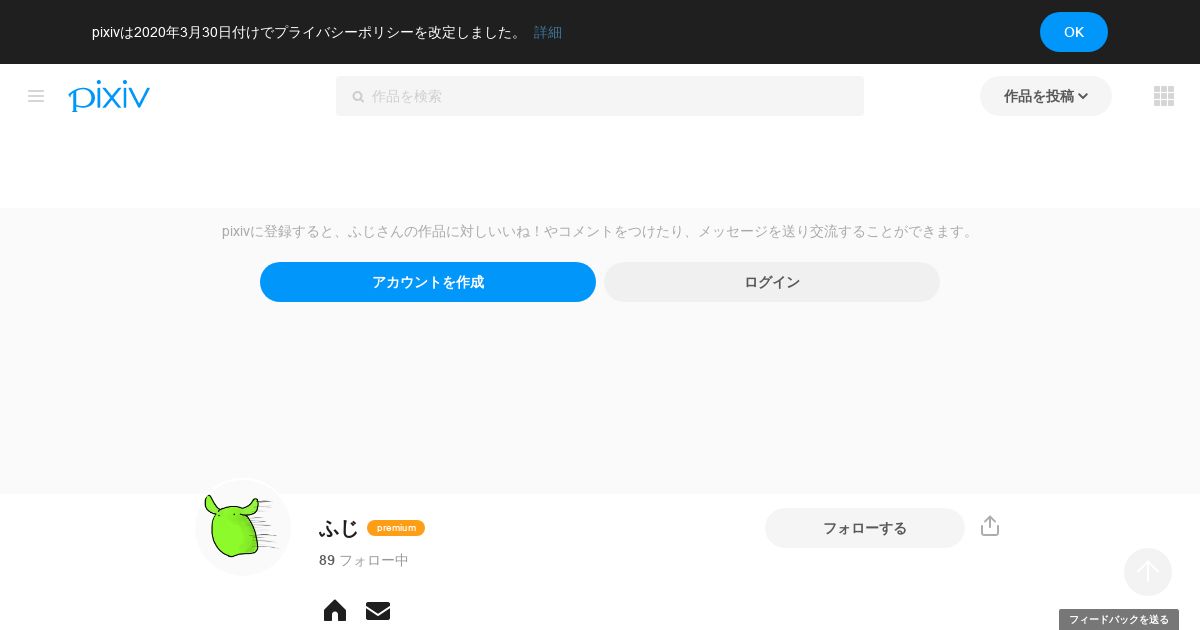
Task: Click the pixiv logo
Action: pos(109,96)
